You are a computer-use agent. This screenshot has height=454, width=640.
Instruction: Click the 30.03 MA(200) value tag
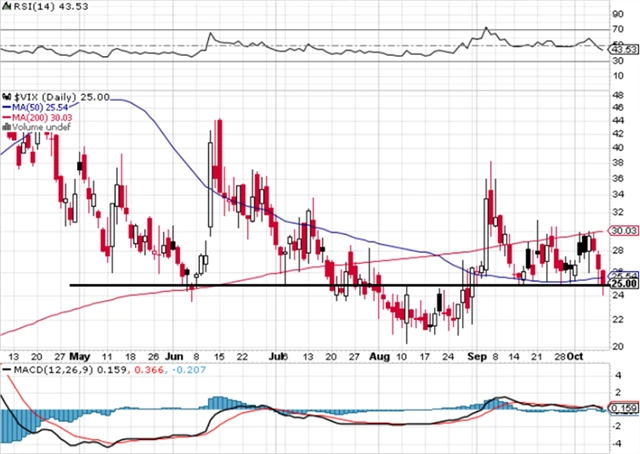(625, 231)
